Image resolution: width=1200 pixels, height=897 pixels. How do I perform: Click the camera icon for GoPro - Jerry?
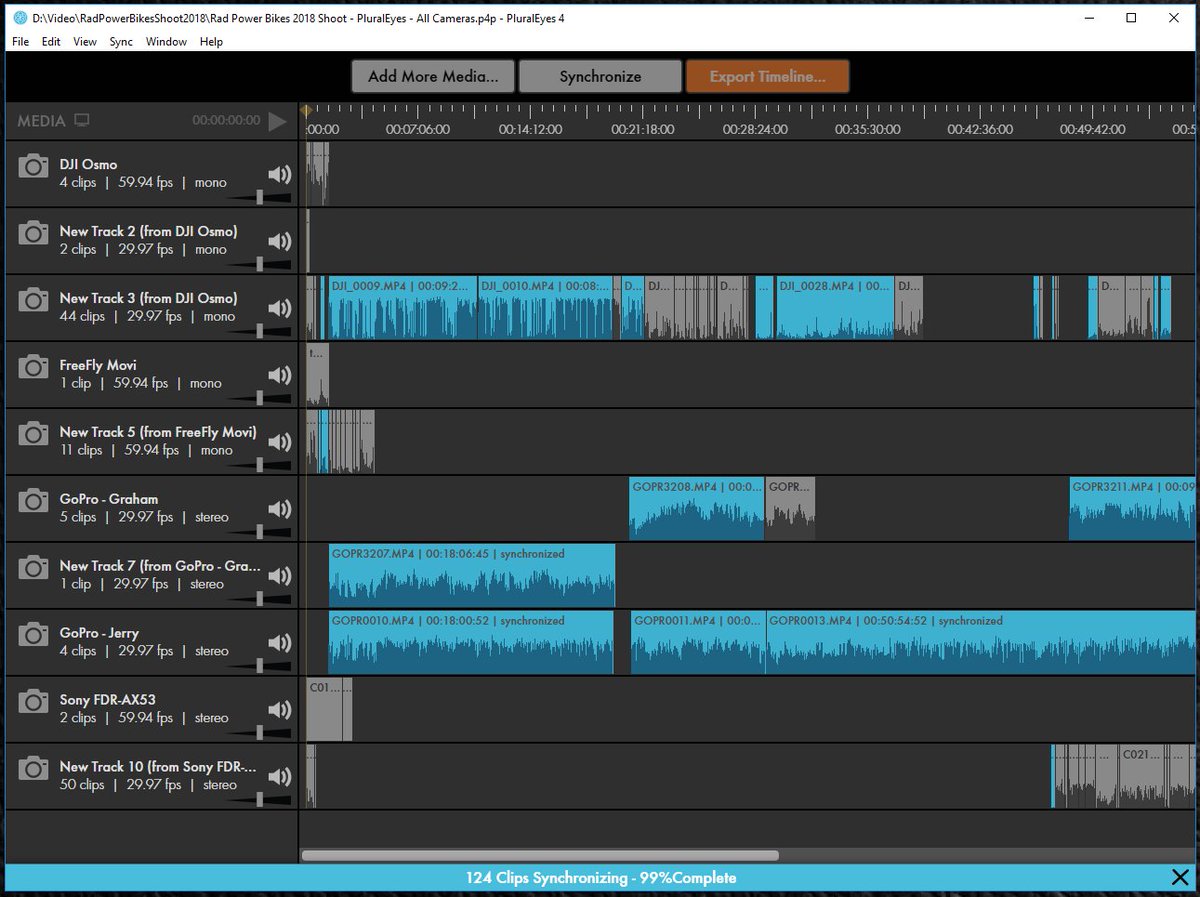coord(34,635)
